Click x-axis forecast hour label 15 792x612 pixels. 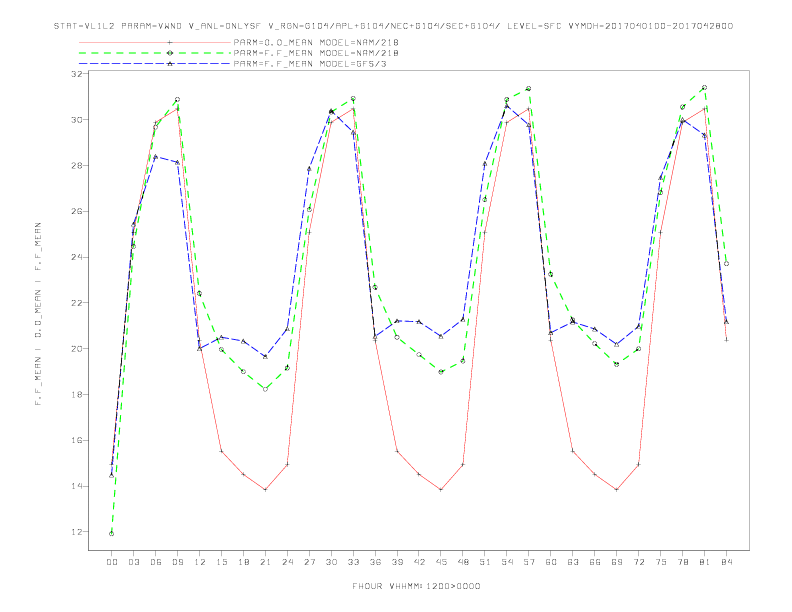(x=221, y=562)
